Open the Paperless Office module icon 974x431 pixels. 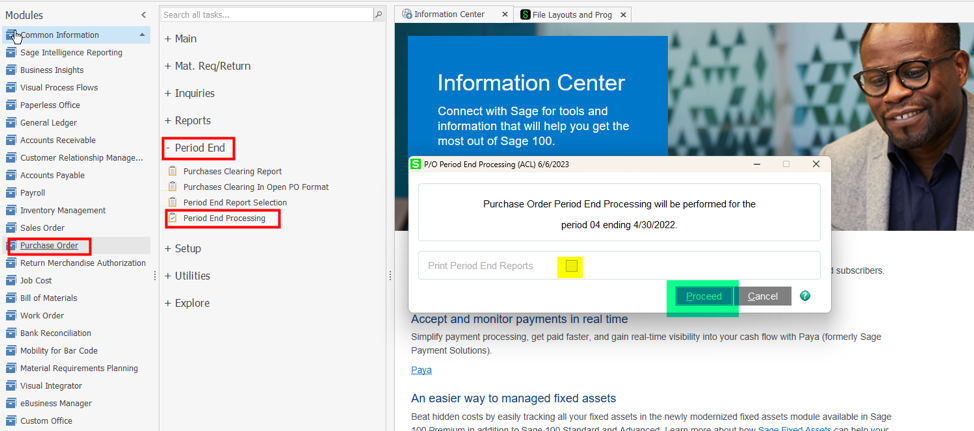point(11,105)
